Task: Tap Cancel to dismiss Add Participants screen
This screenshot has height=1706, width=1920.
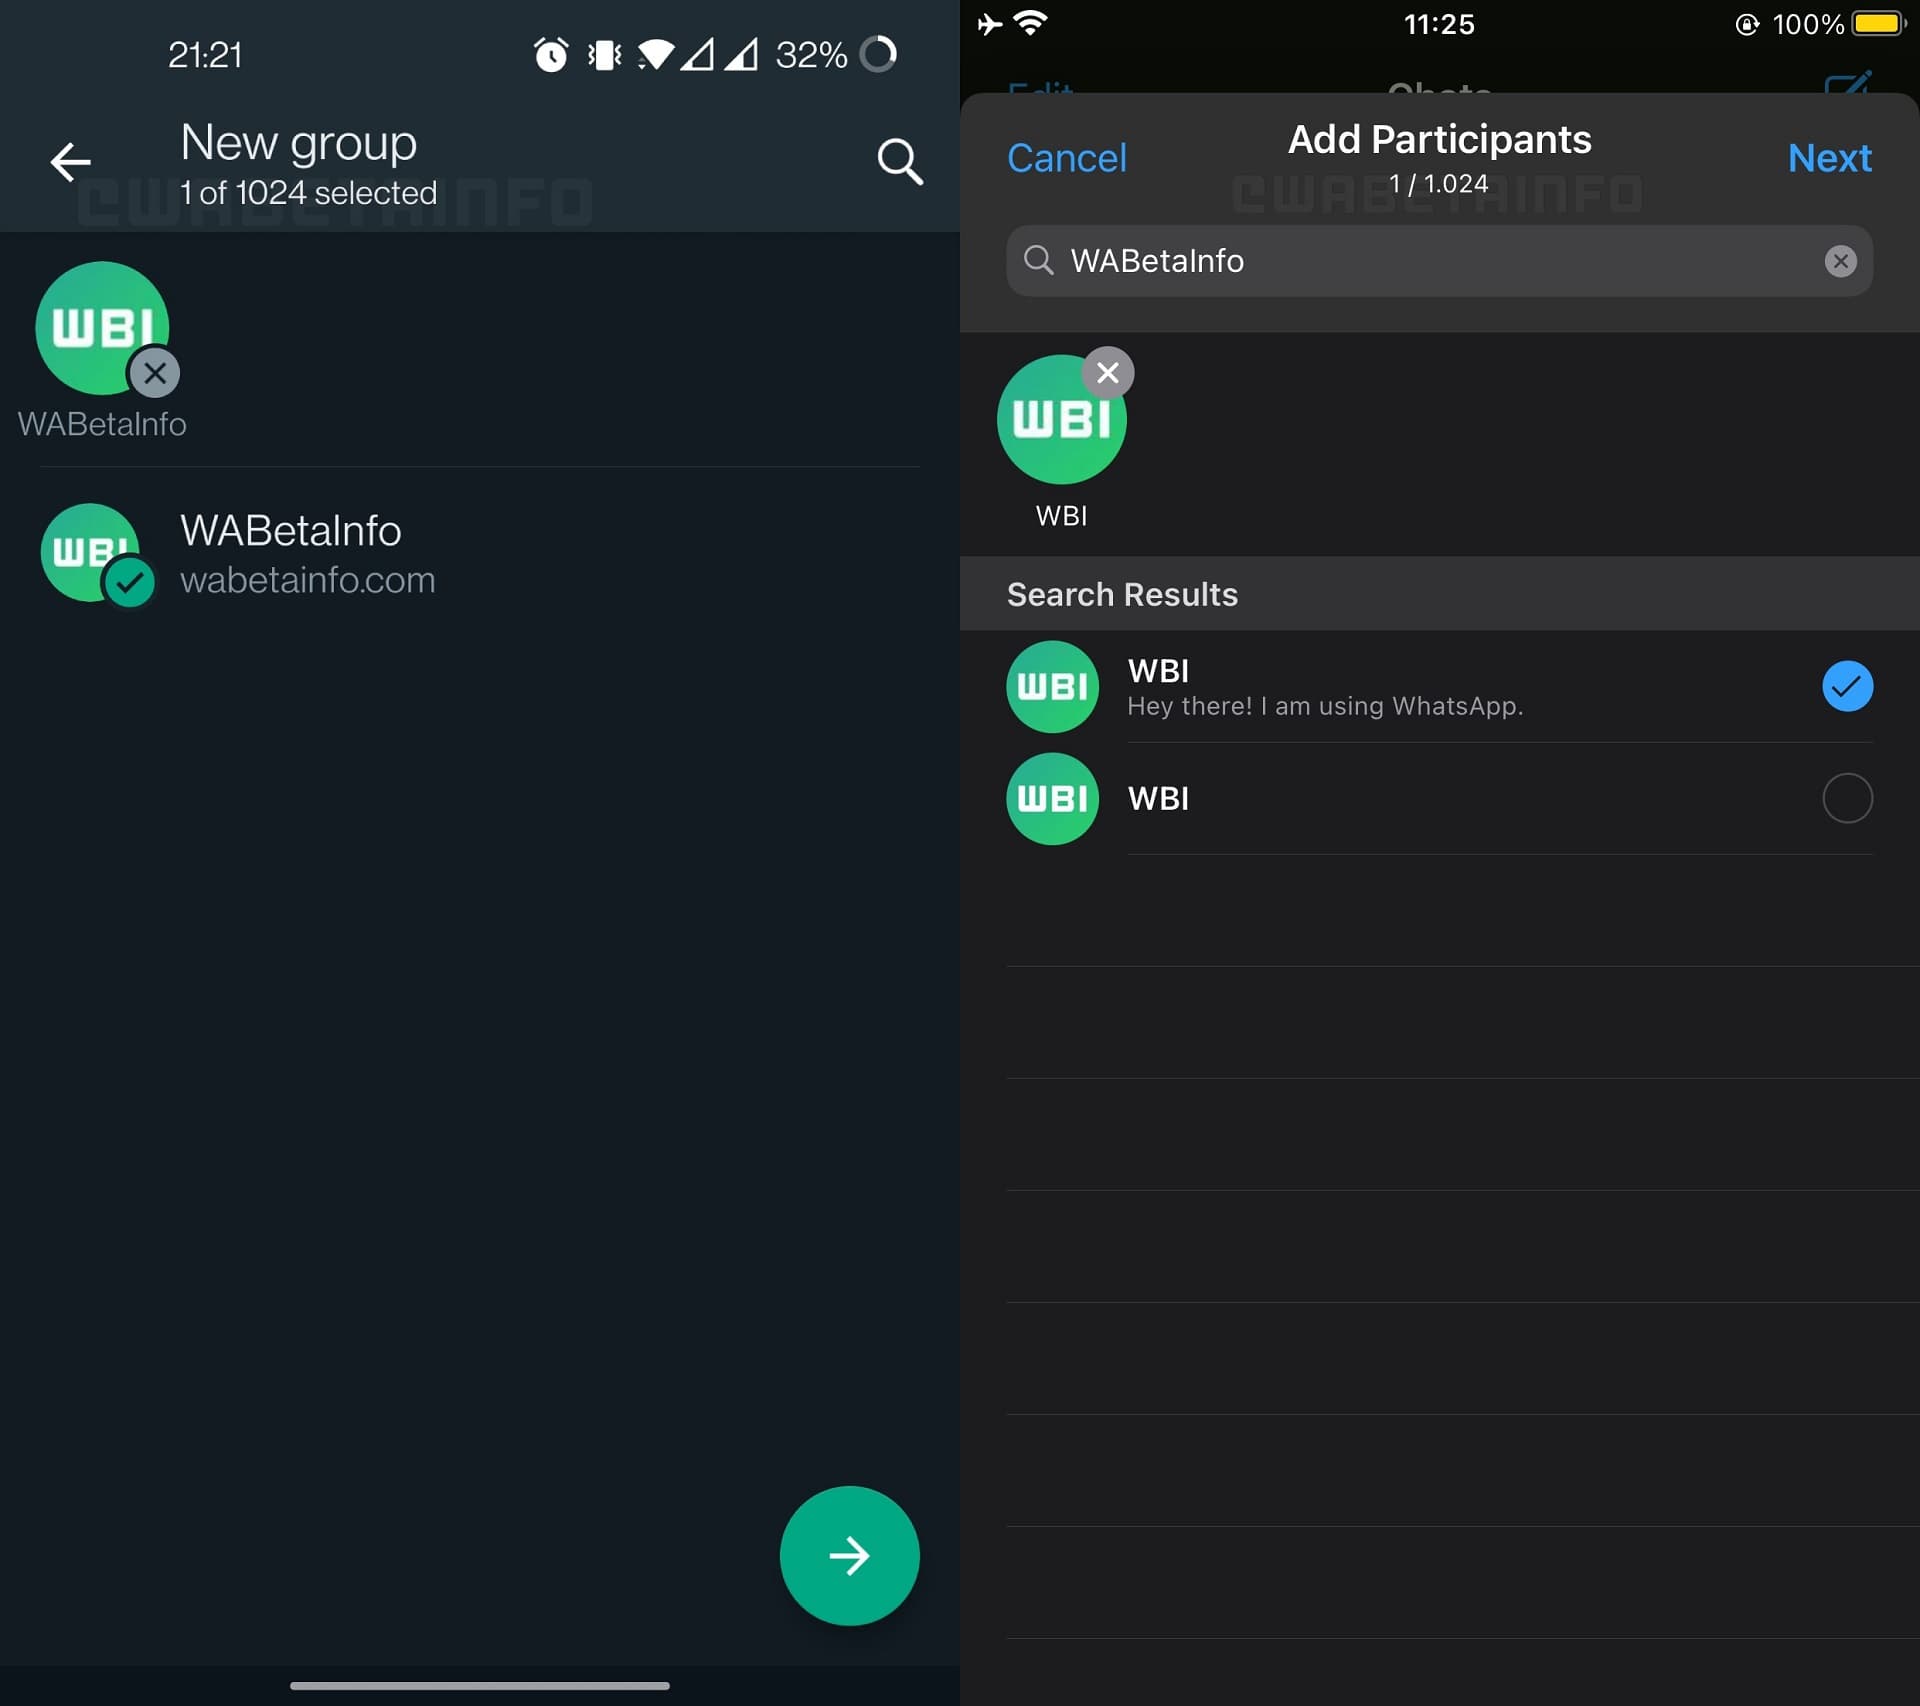Action: point(1067,156)
